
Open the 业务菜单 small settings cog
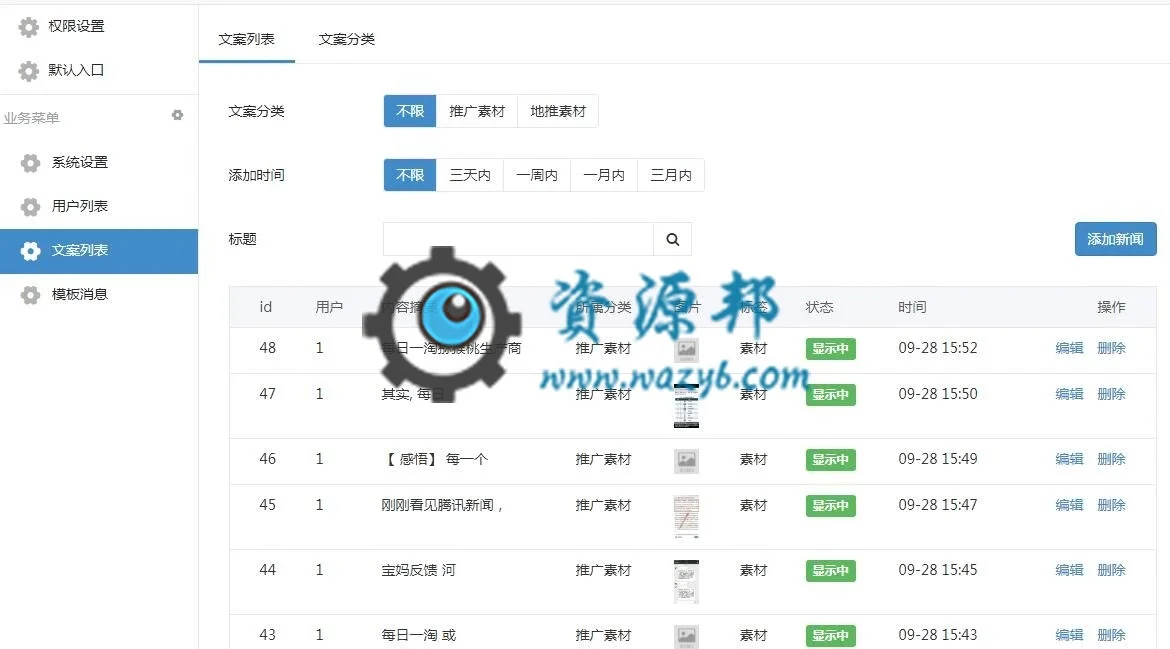click(x=177, y=115)
